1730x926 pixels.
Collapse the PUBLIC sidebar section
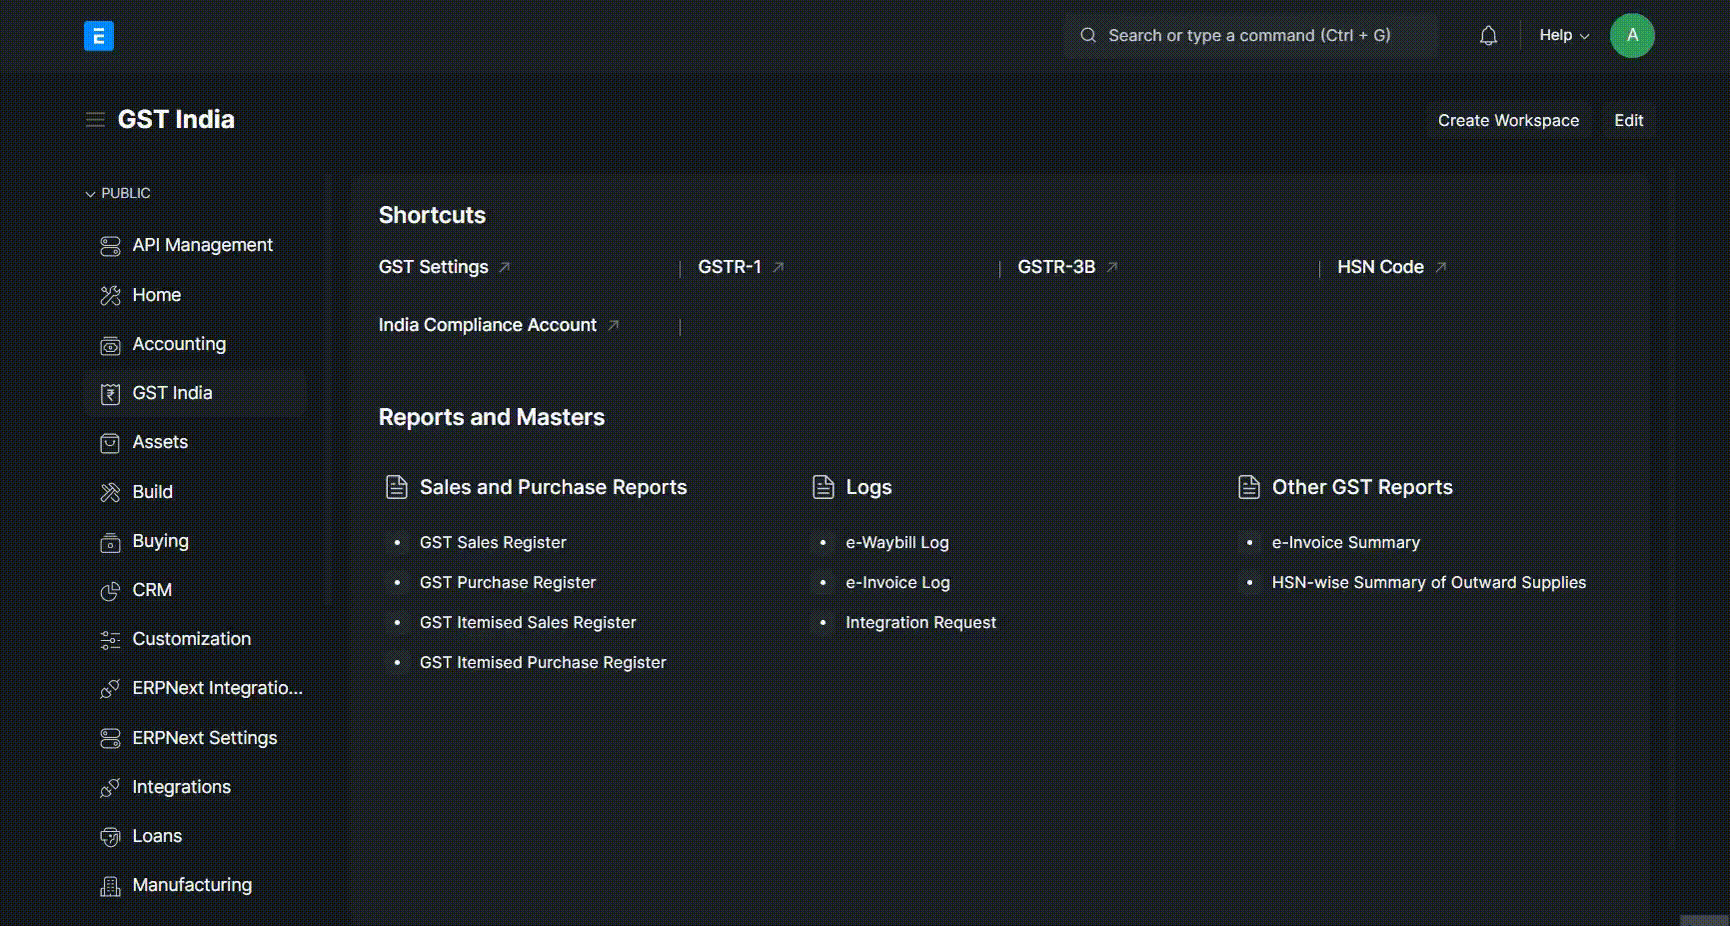coord(118,193)
